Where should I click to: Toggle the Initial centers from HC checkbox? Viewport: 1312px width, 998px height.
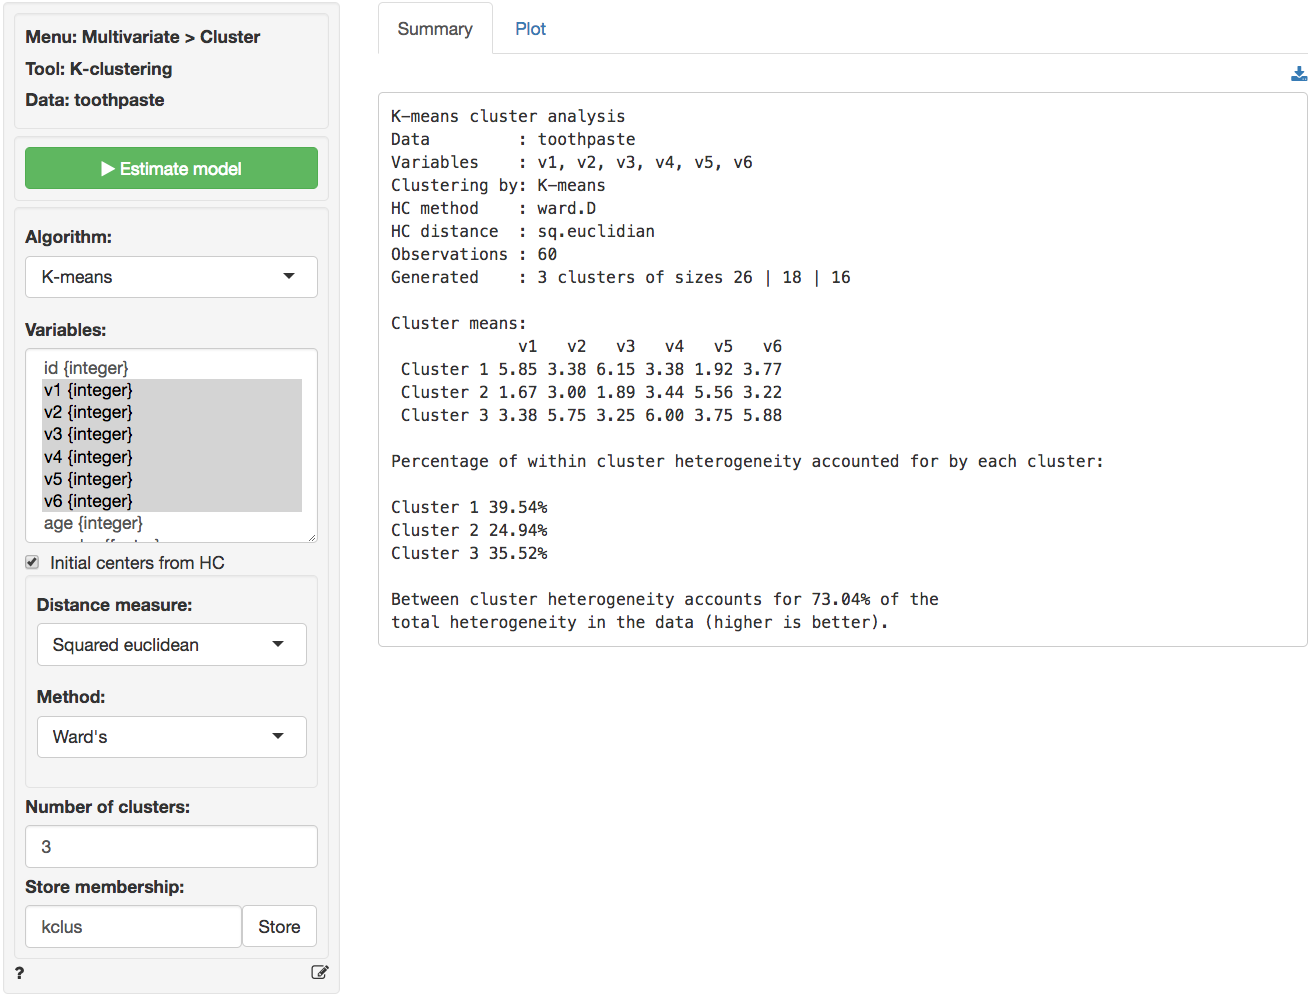[x=32, y=563]
